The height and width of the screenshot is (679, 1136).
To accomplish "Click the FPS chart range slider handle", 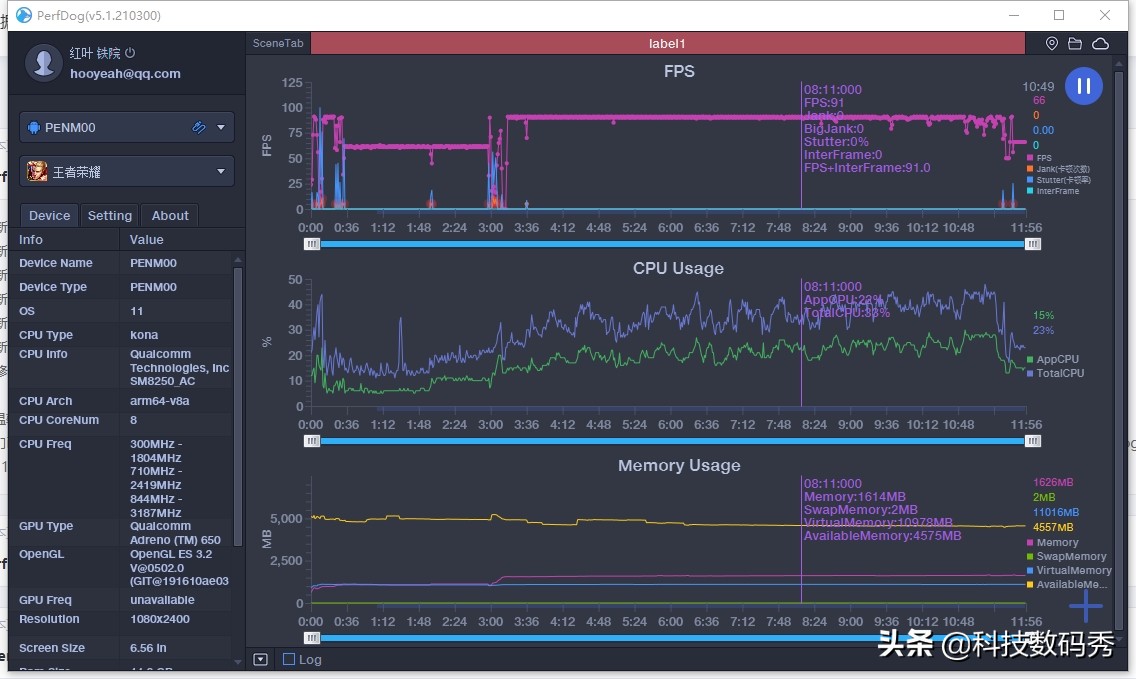I will (313, 243).
